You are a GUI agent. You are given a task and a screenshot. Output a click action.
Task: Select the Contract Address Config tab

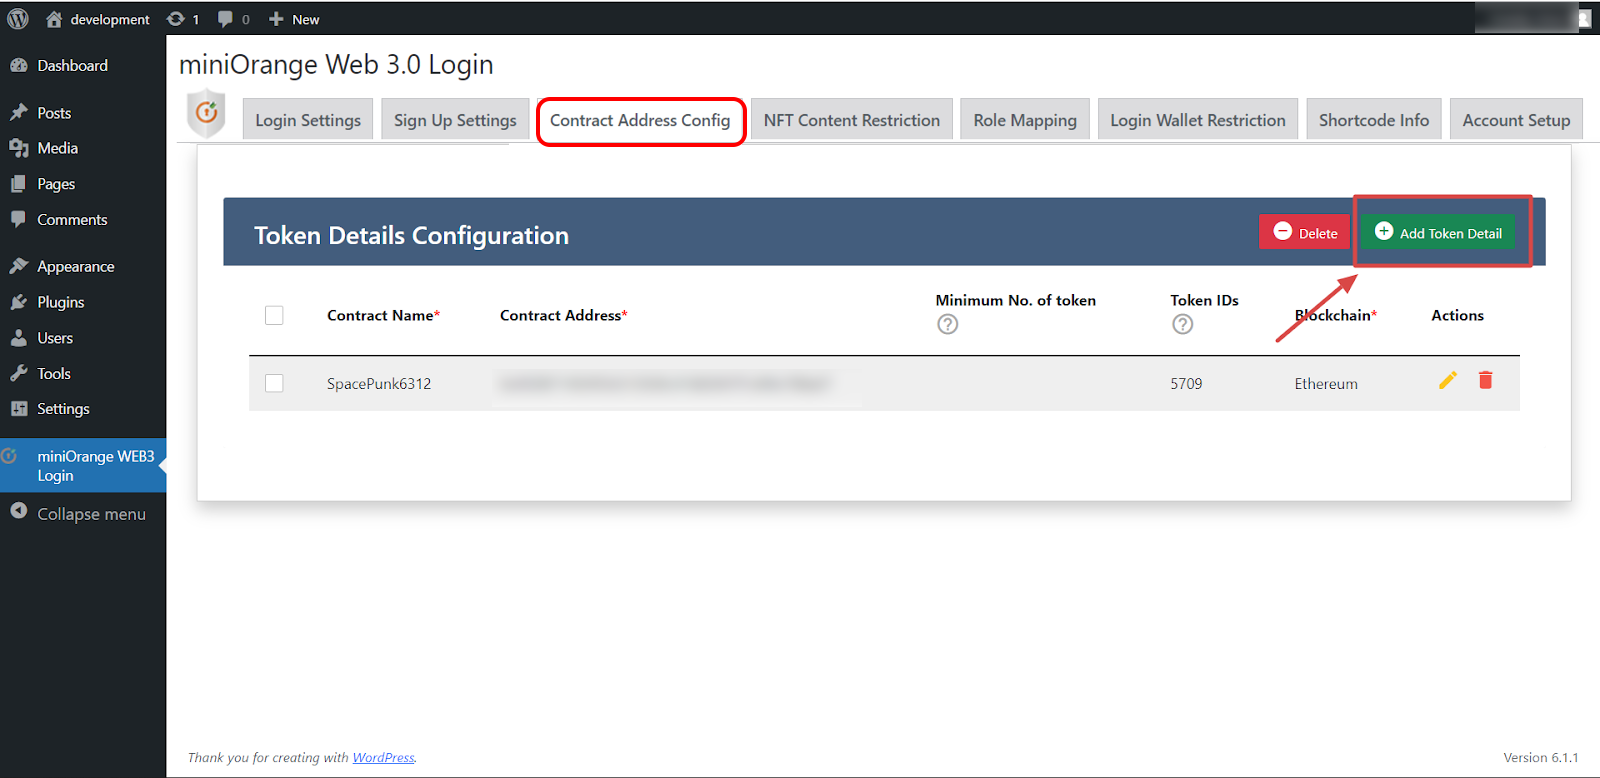click(640, 120)
